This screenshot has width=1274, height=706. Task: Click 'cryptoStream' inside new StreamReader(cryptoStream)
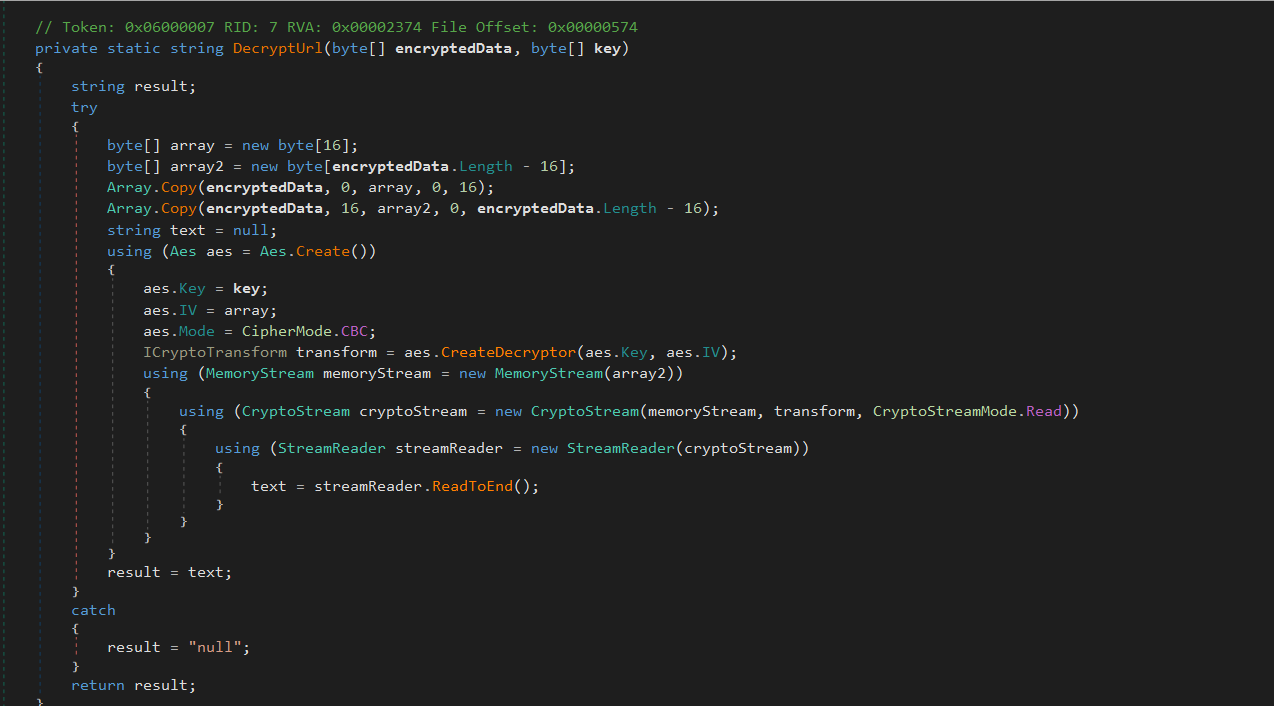738,448
